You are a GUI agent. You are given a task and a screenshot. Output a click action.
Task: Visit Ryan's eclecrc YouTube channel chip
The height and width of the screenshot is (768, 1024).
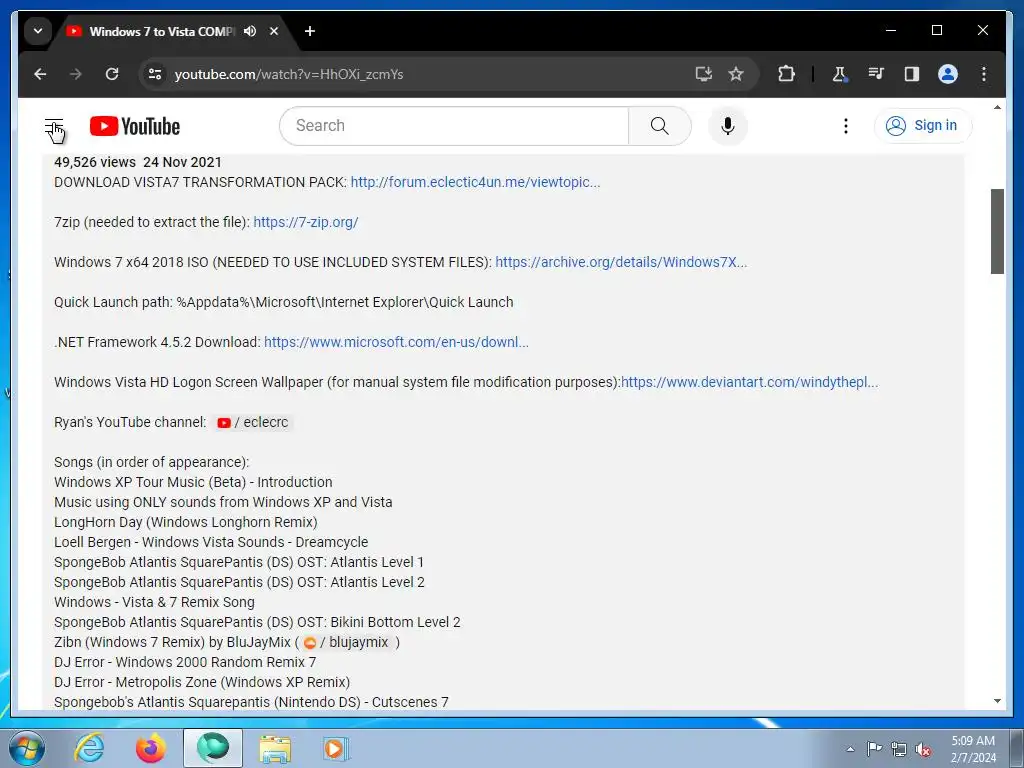pos(253,423)
